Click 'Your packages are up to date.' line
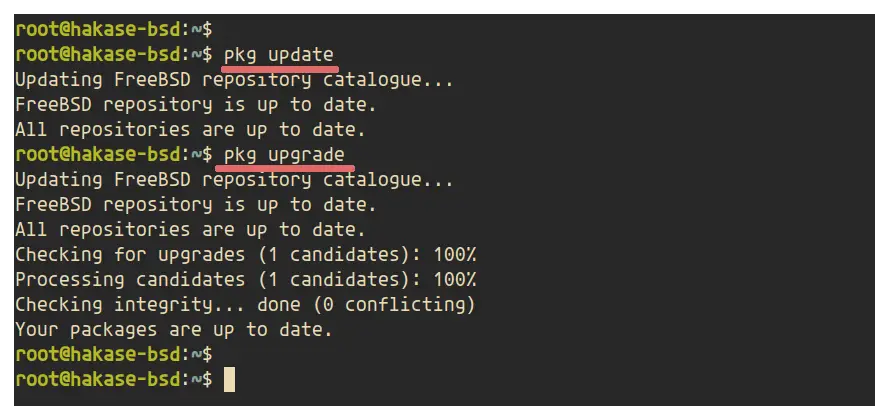This screenshot has height=420, width=888. coord(174,329)
